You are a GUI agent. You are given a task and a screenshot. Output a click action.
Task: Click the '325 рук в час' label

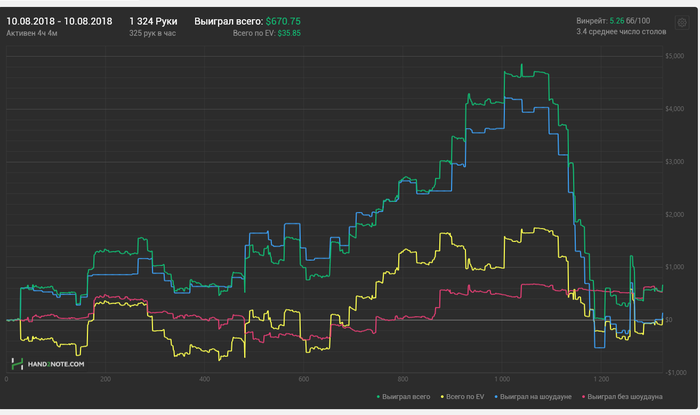click(152, 33)
